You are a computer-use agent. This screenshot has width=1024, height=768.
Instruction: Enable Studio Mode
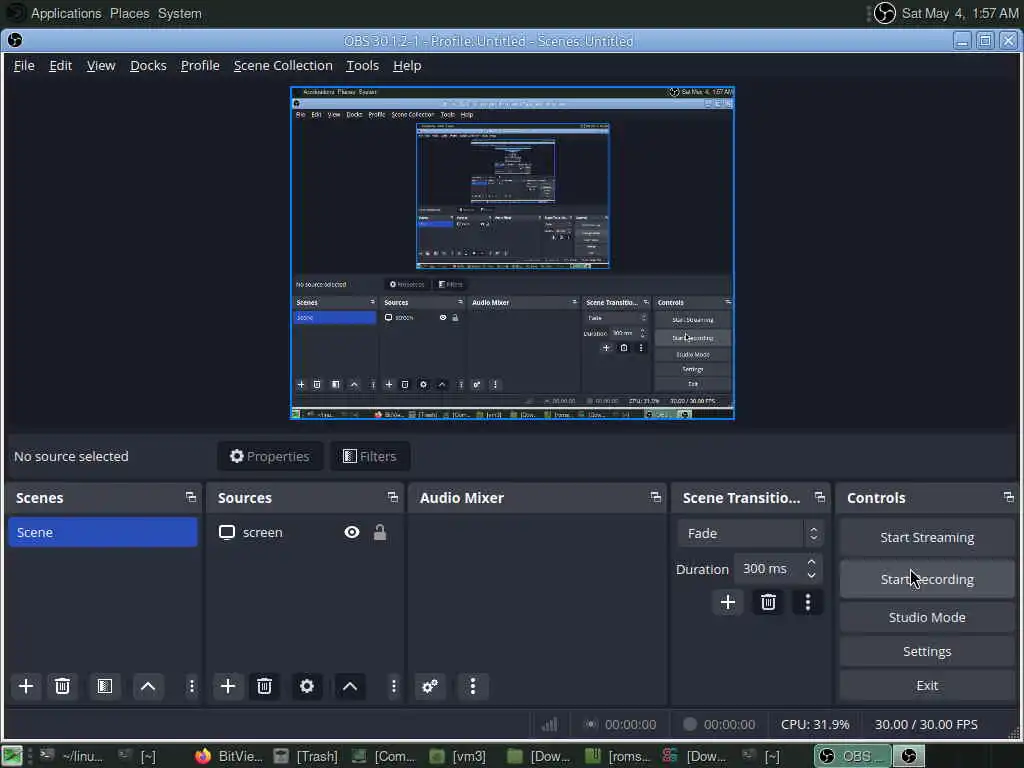pyautogui.click(x=927, y=617)
